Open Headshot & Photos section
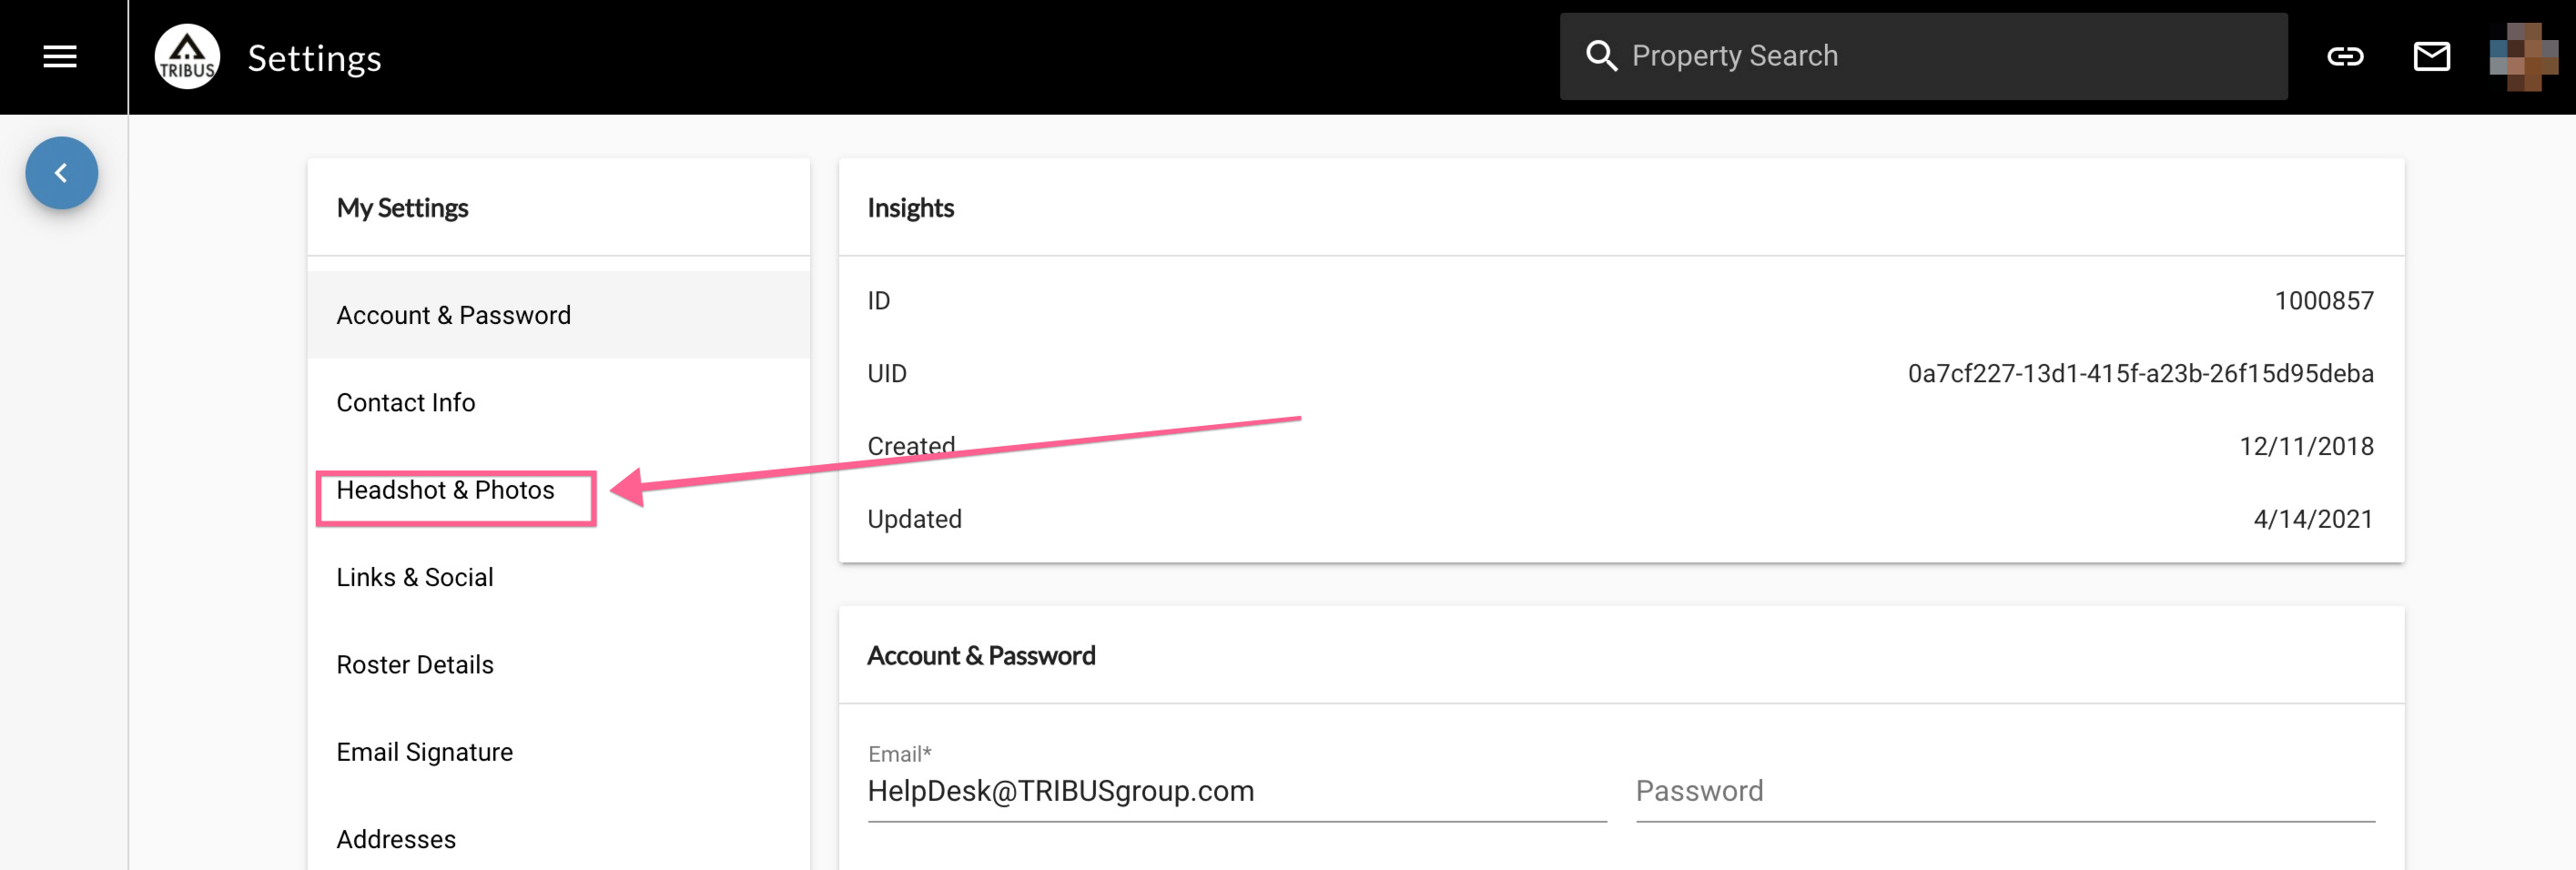2576x870 pixels. click(x=558, y=490)
